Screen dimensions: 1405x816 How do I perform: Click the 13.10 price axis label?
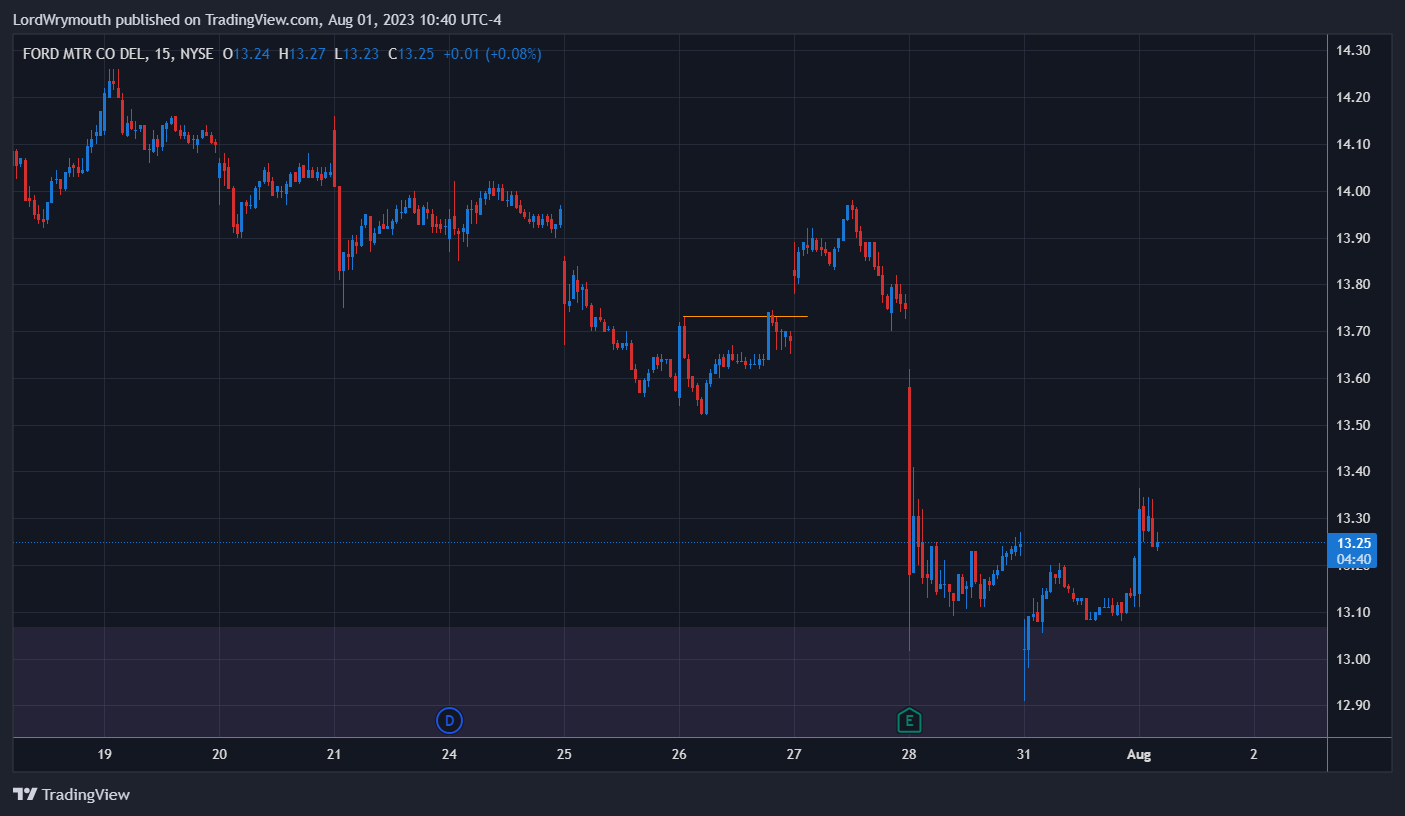[1354, 612]
